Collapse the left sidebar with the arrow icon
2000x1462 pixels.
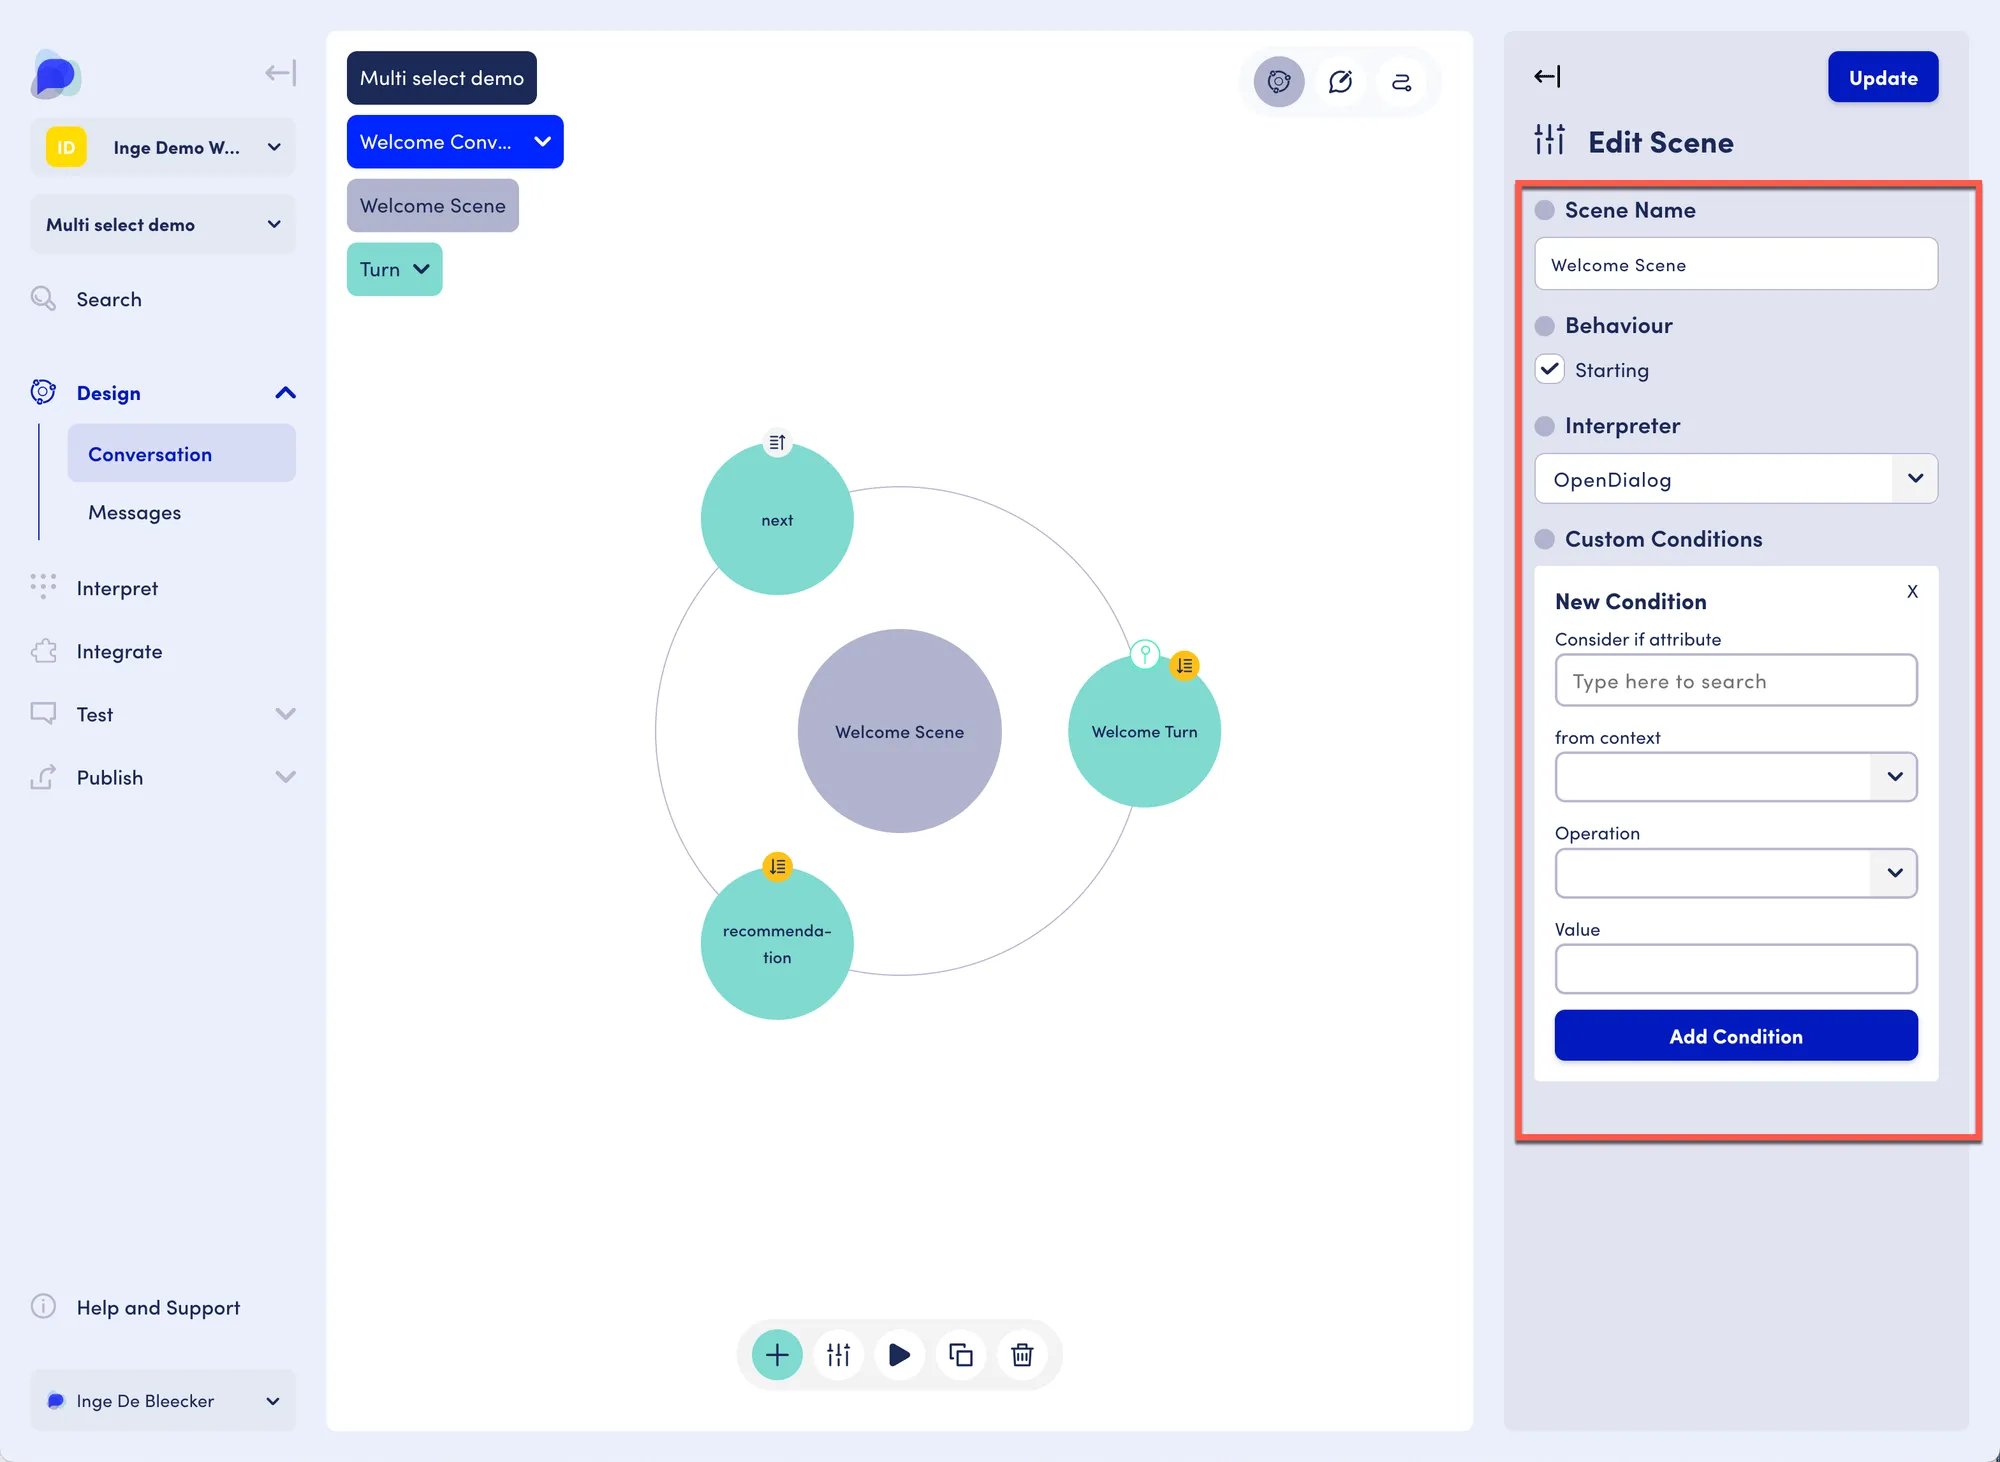[x=280, y=73]
